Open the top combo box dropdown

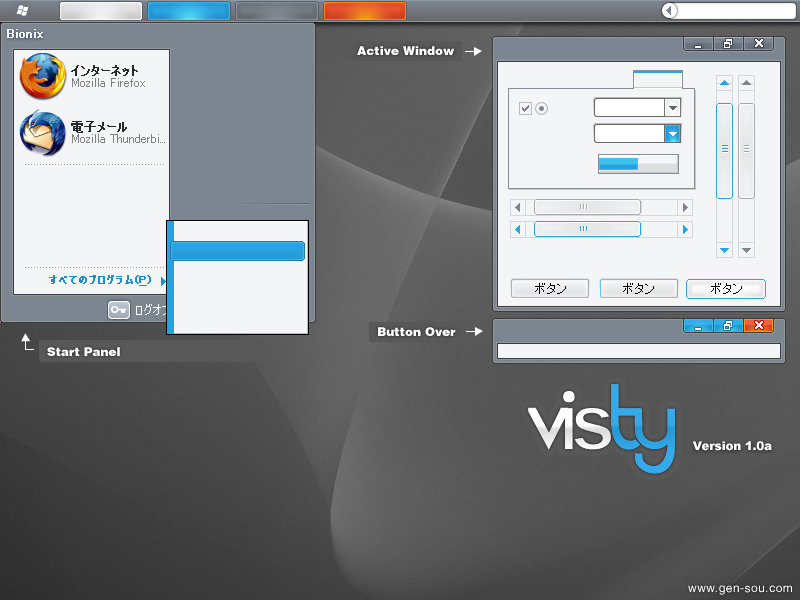pos(673,107)
